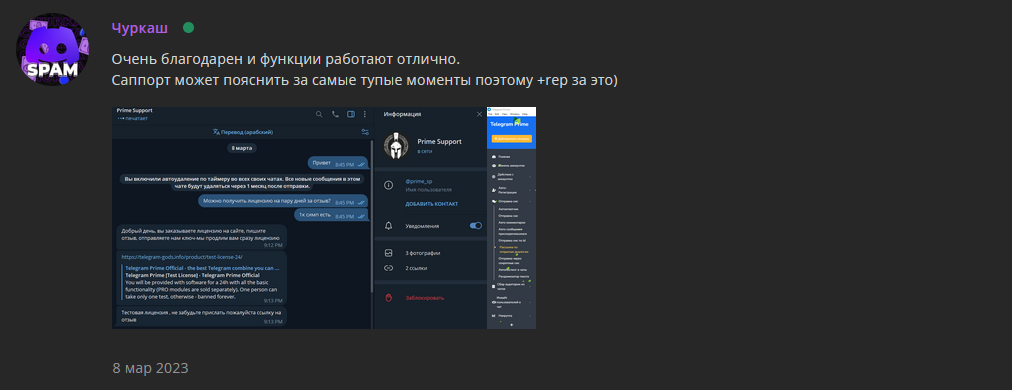Screen dimensions: 1012x390
Task: Select Автоответчик in the submenu
Action: 508,209
